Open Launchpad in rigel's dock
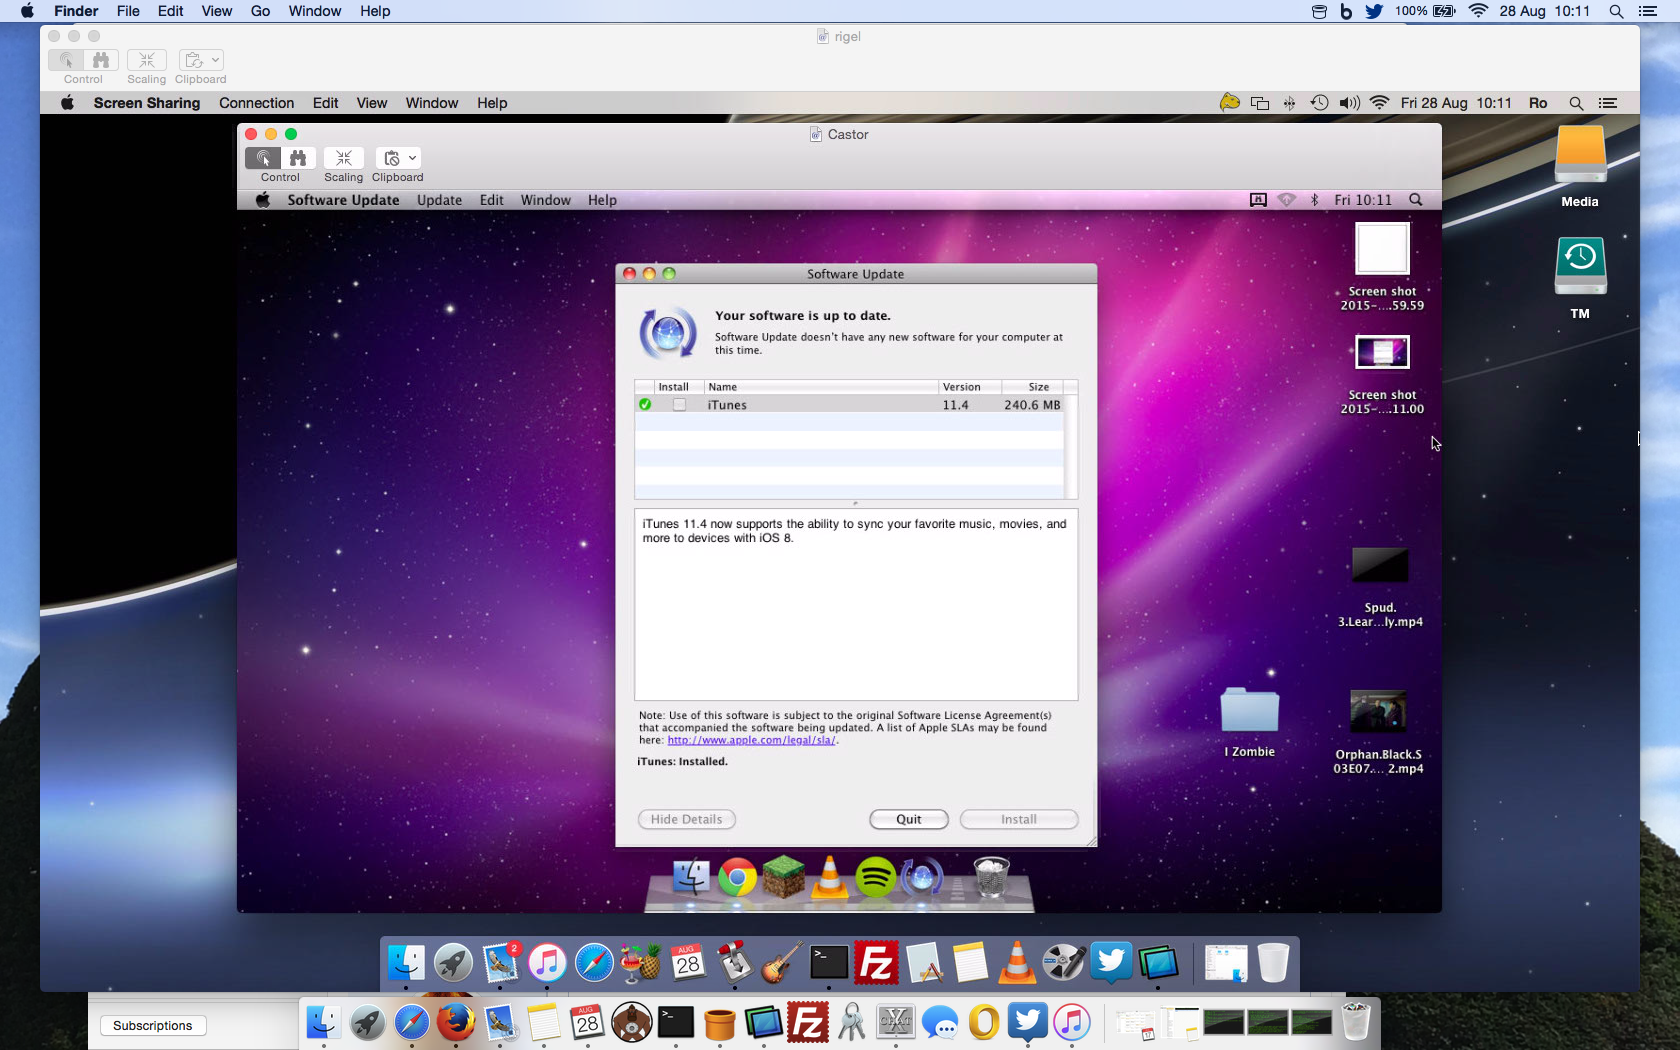 pos(453,963)
